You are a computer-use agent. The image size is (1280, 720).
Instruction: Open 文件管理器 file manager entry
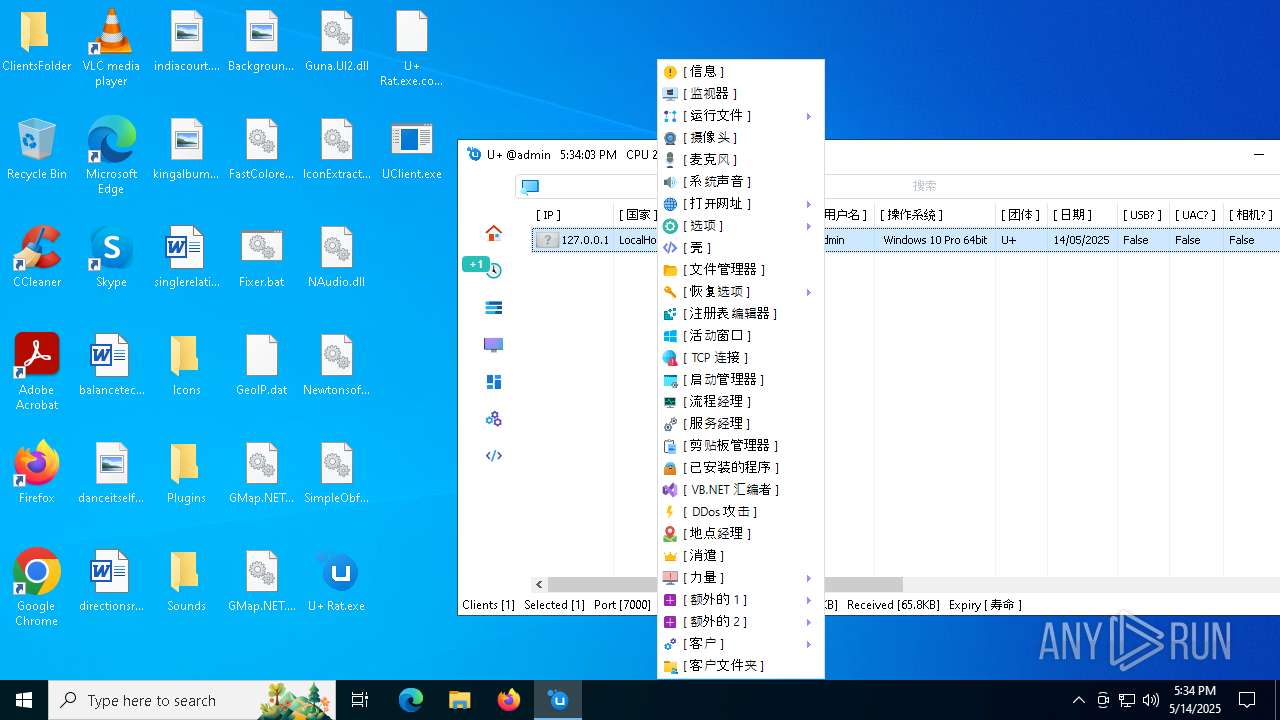(x=740, y=270)
